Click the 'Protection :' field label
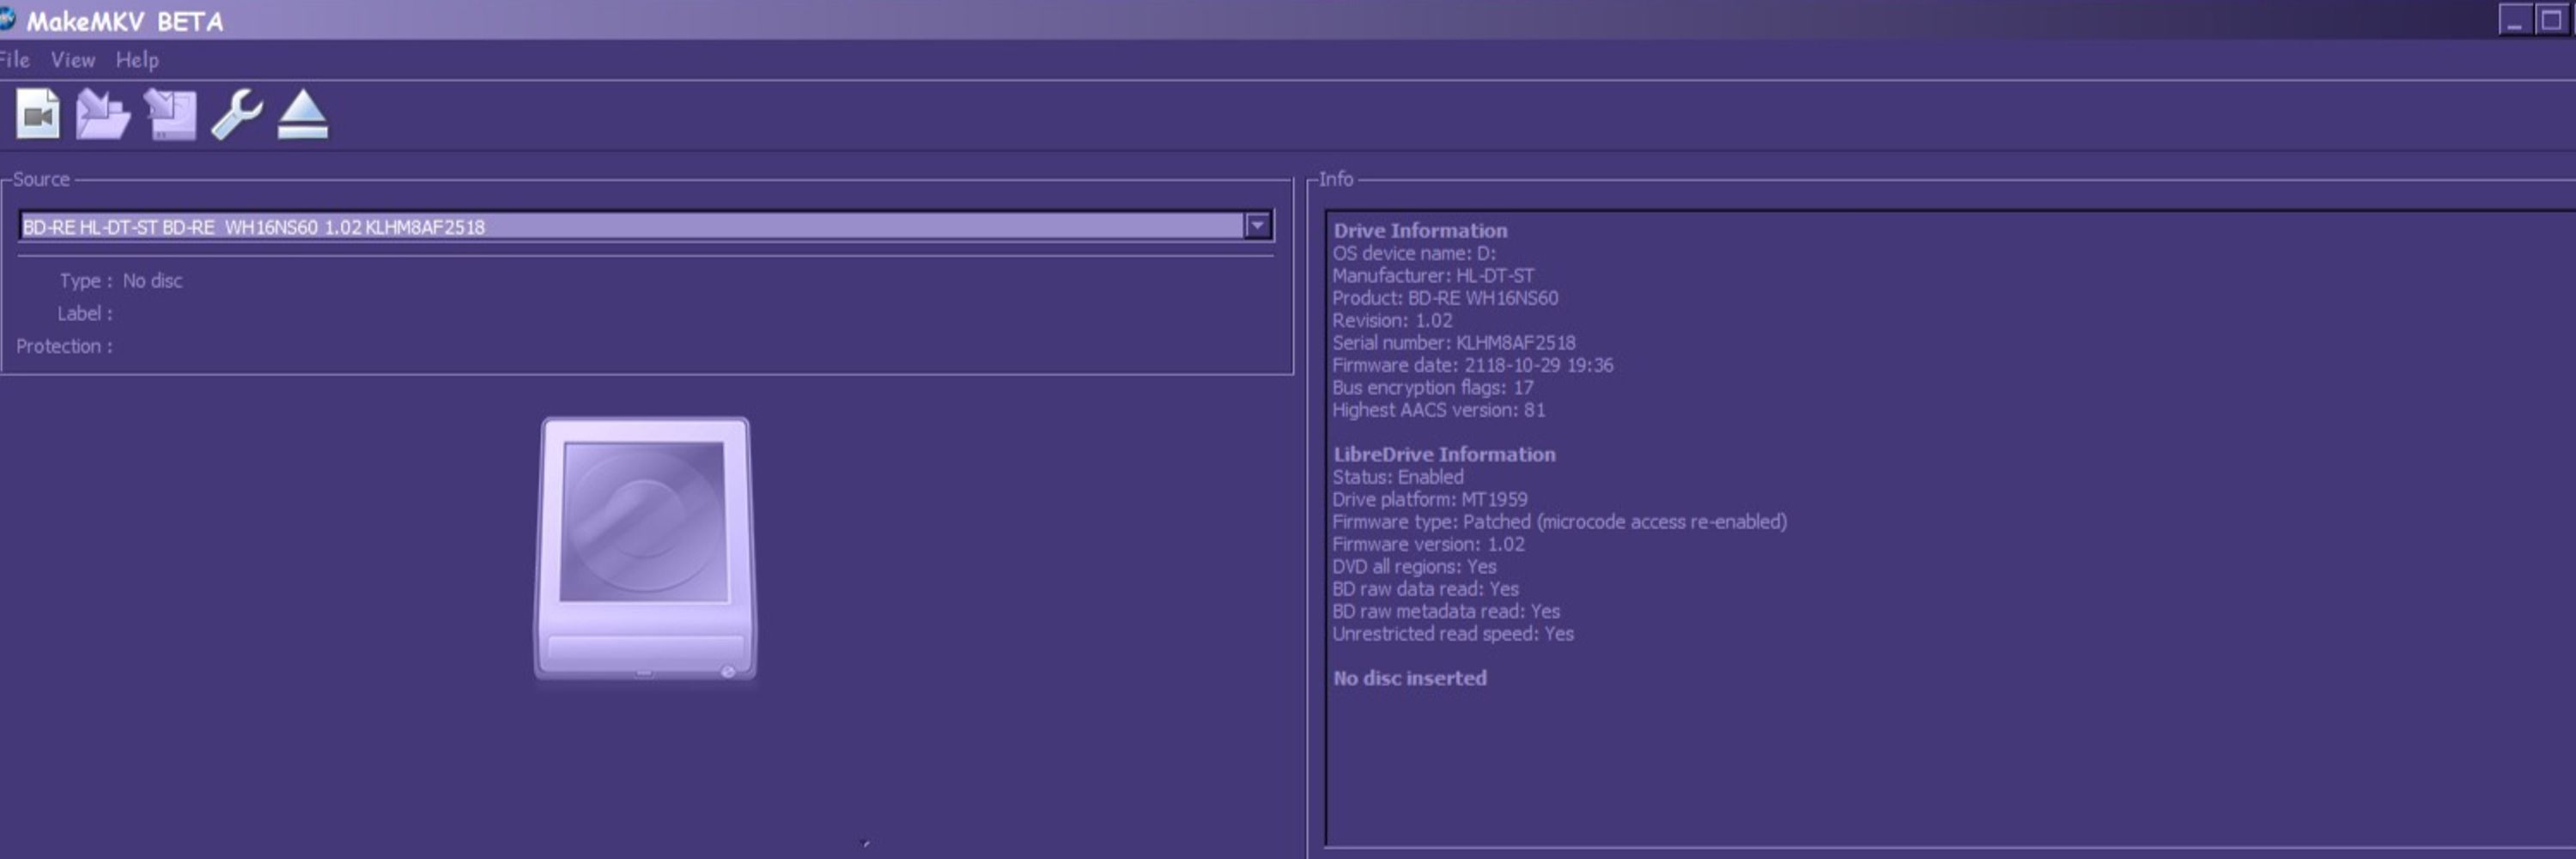 pos(64,346)
